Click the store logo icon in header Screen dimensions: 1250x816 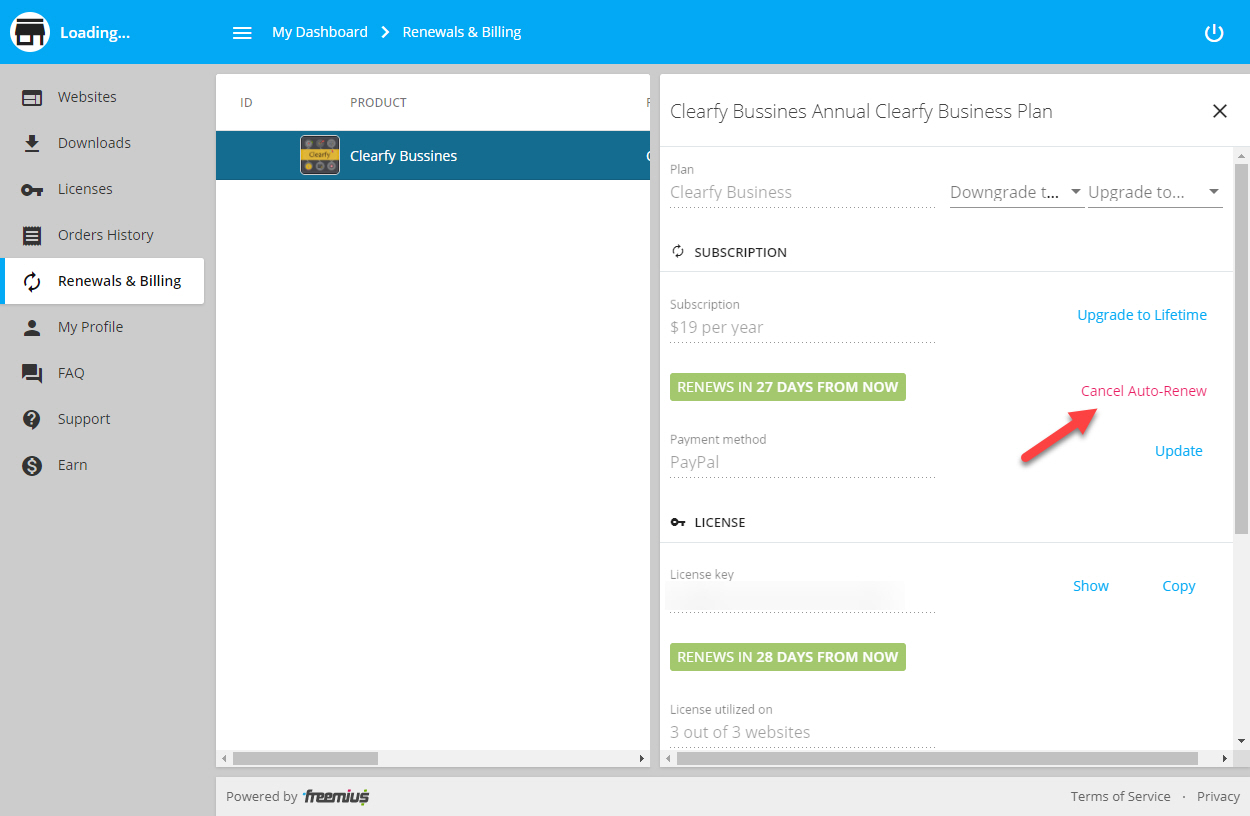click(x=30, y=32)
